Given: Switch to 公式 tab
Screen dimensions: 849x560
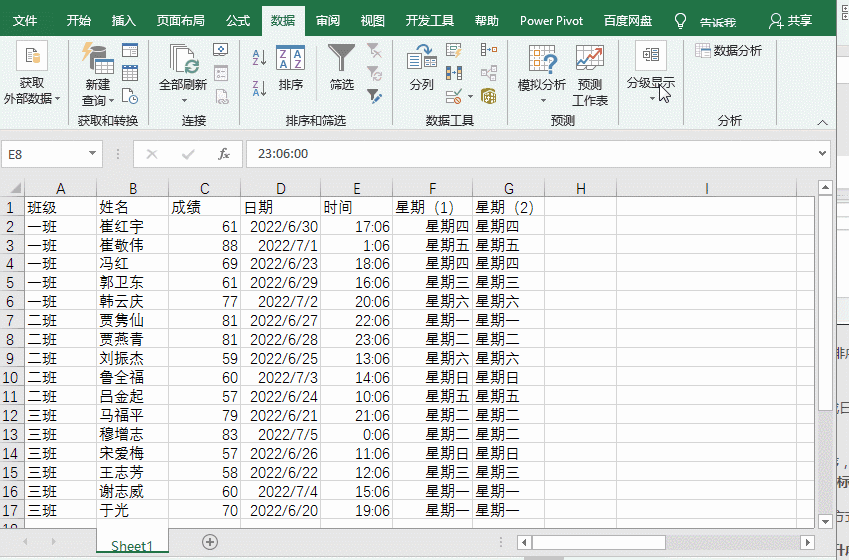Looking at the screenshot, I should tap(238, 21).
